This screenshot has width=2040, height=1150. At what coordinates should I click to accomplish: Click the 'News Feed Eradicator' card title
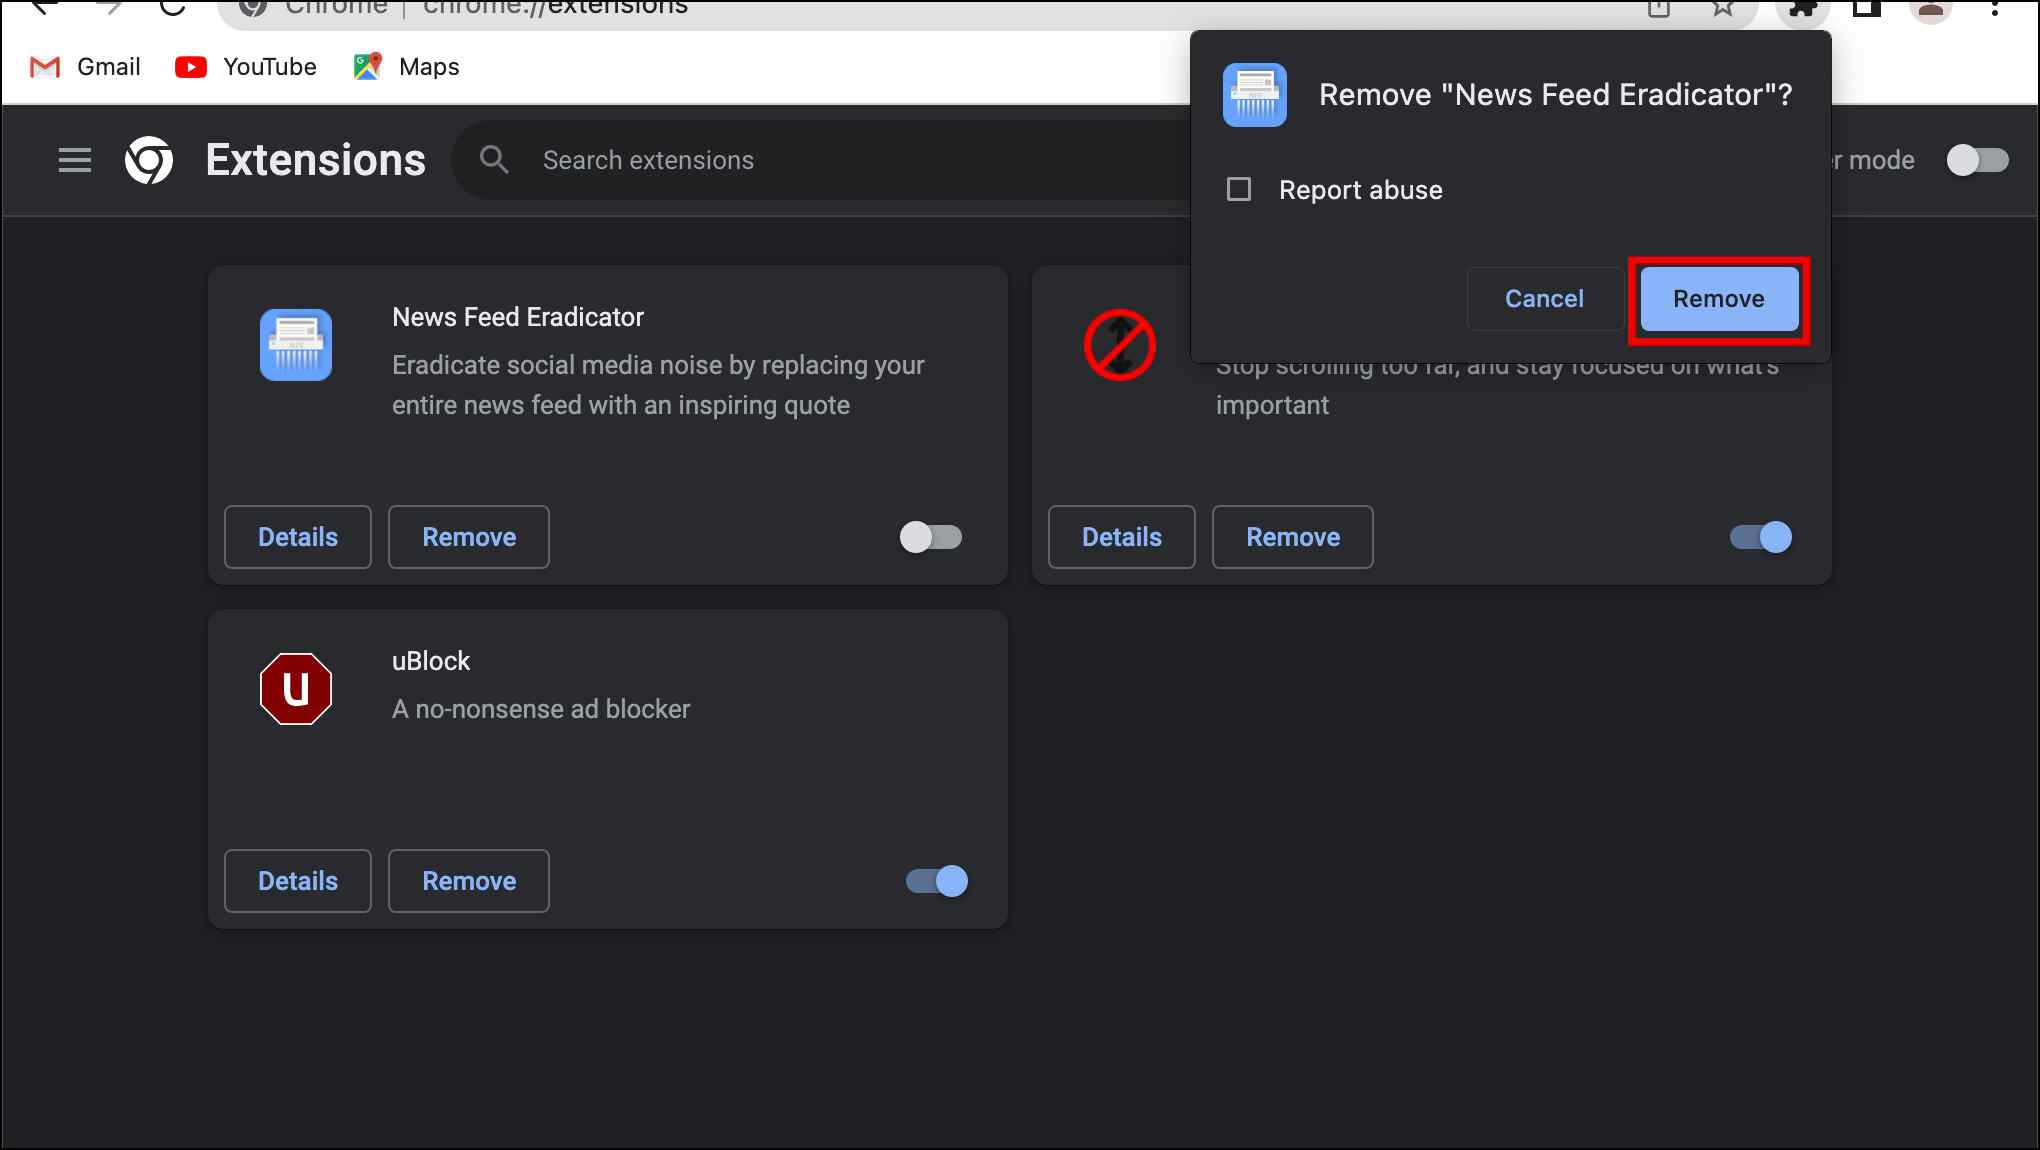(x=518, y=317)
